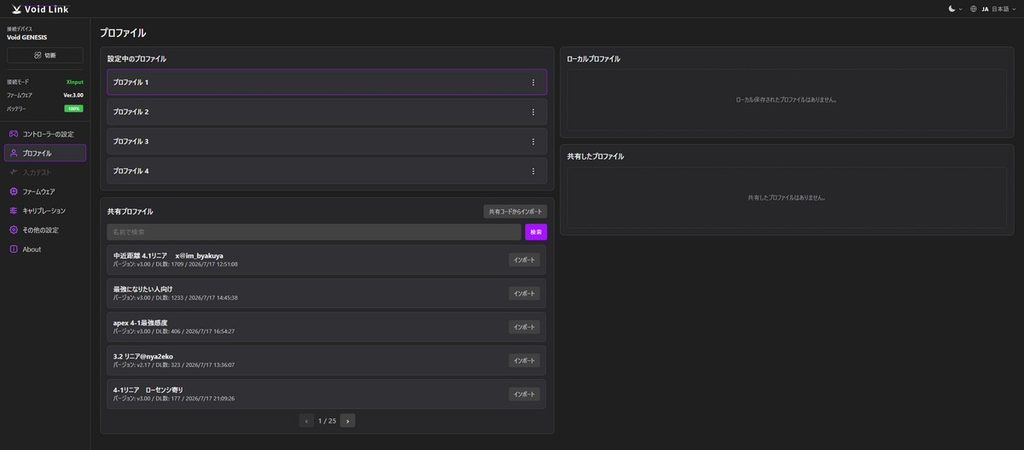This screenshot has width=1024, height=450.
Task: Click the 共有したプロファイル heading
Action: pos(596,157)
